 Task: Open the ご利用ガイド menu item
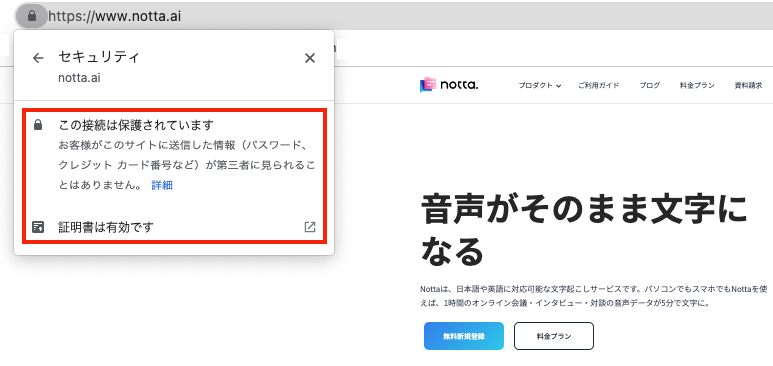[x=598, y=85]
